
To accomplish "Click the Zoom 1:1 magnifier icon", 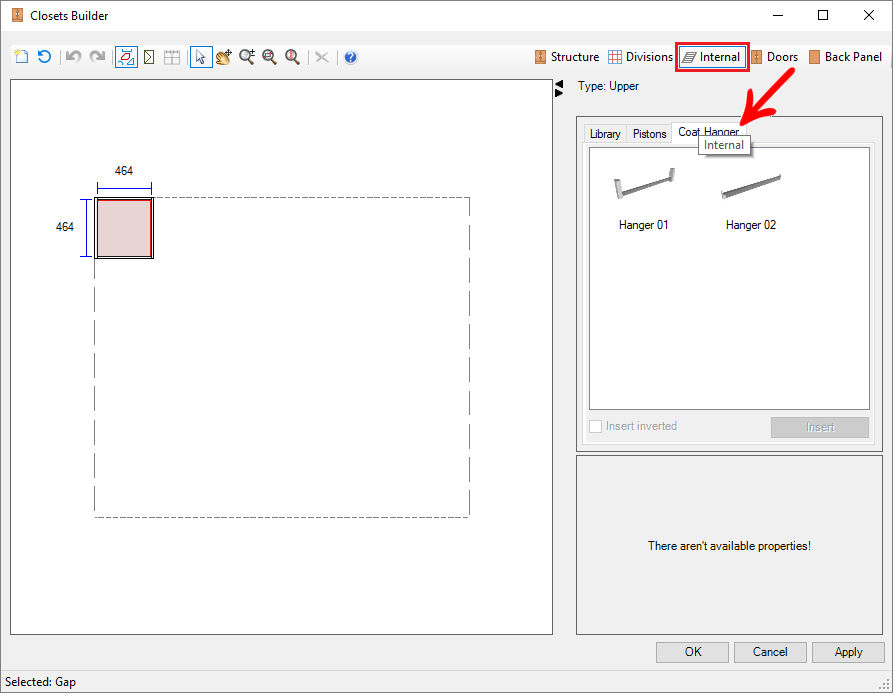I will click(292, 56).
